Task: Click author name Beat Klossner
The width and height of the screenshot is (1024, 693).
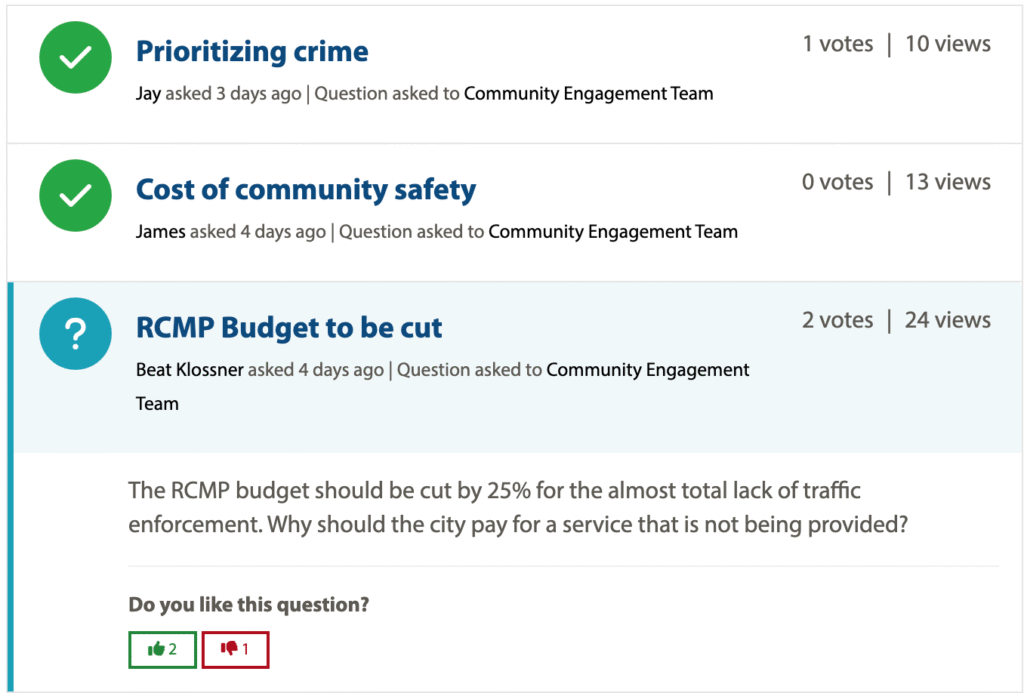Action: 189,370
